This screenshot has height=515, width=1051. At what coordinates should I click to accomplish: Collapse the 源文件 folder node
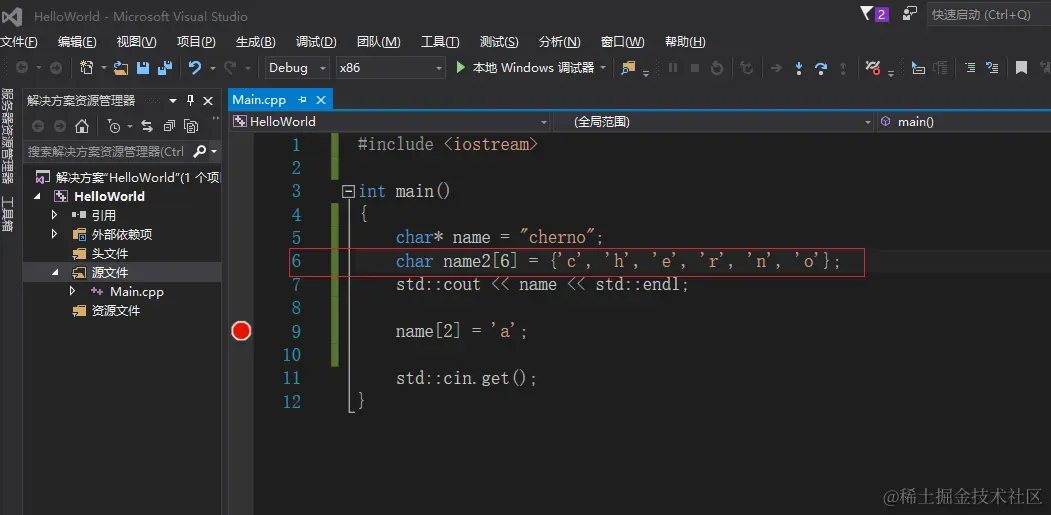[56, 273]
